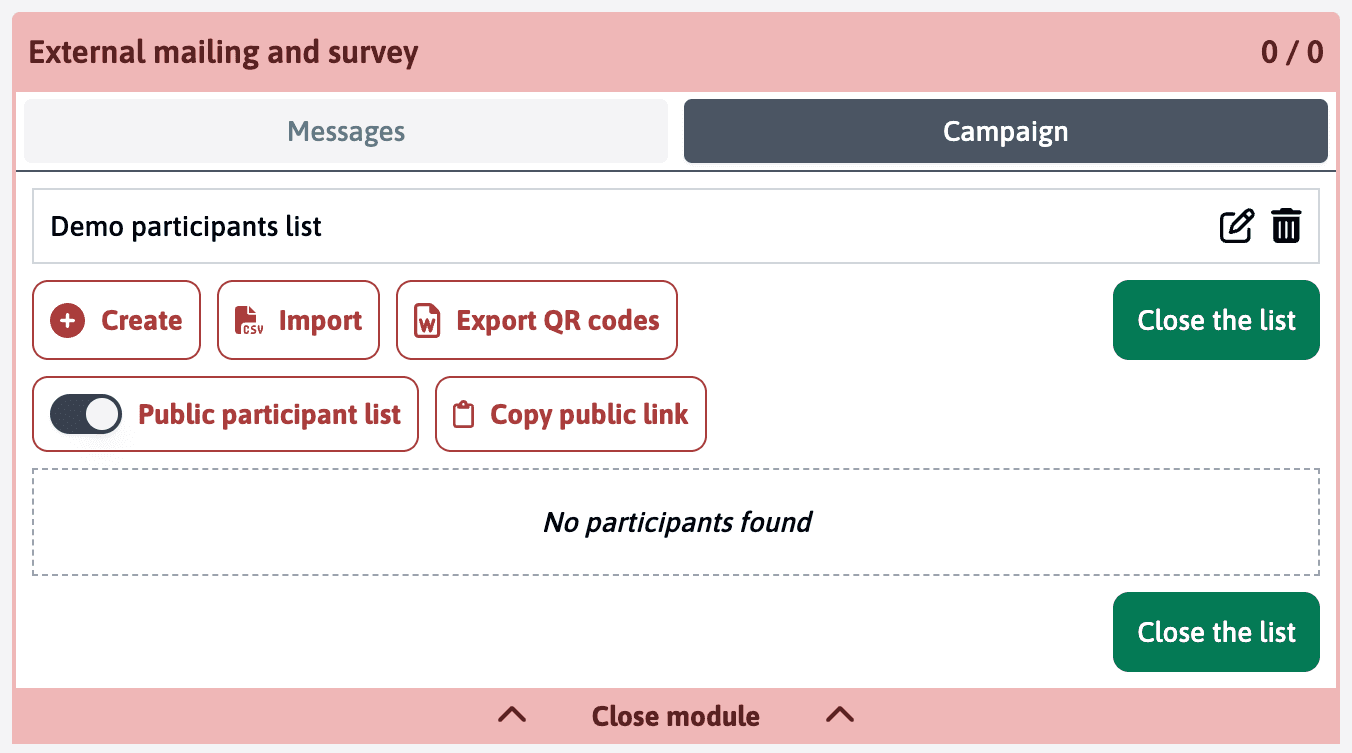Switch to the Messages tab
The width and height of the screenshot is (1352, 753).
(x=346, y=131)
